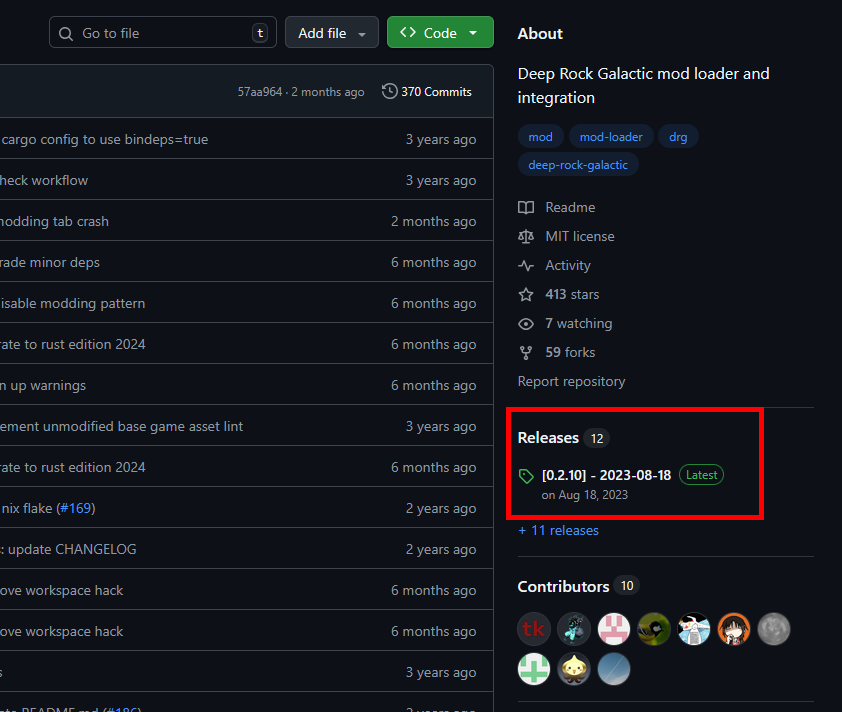
Task: Click the green tag icon of latest release
Action: coord(526,476)
